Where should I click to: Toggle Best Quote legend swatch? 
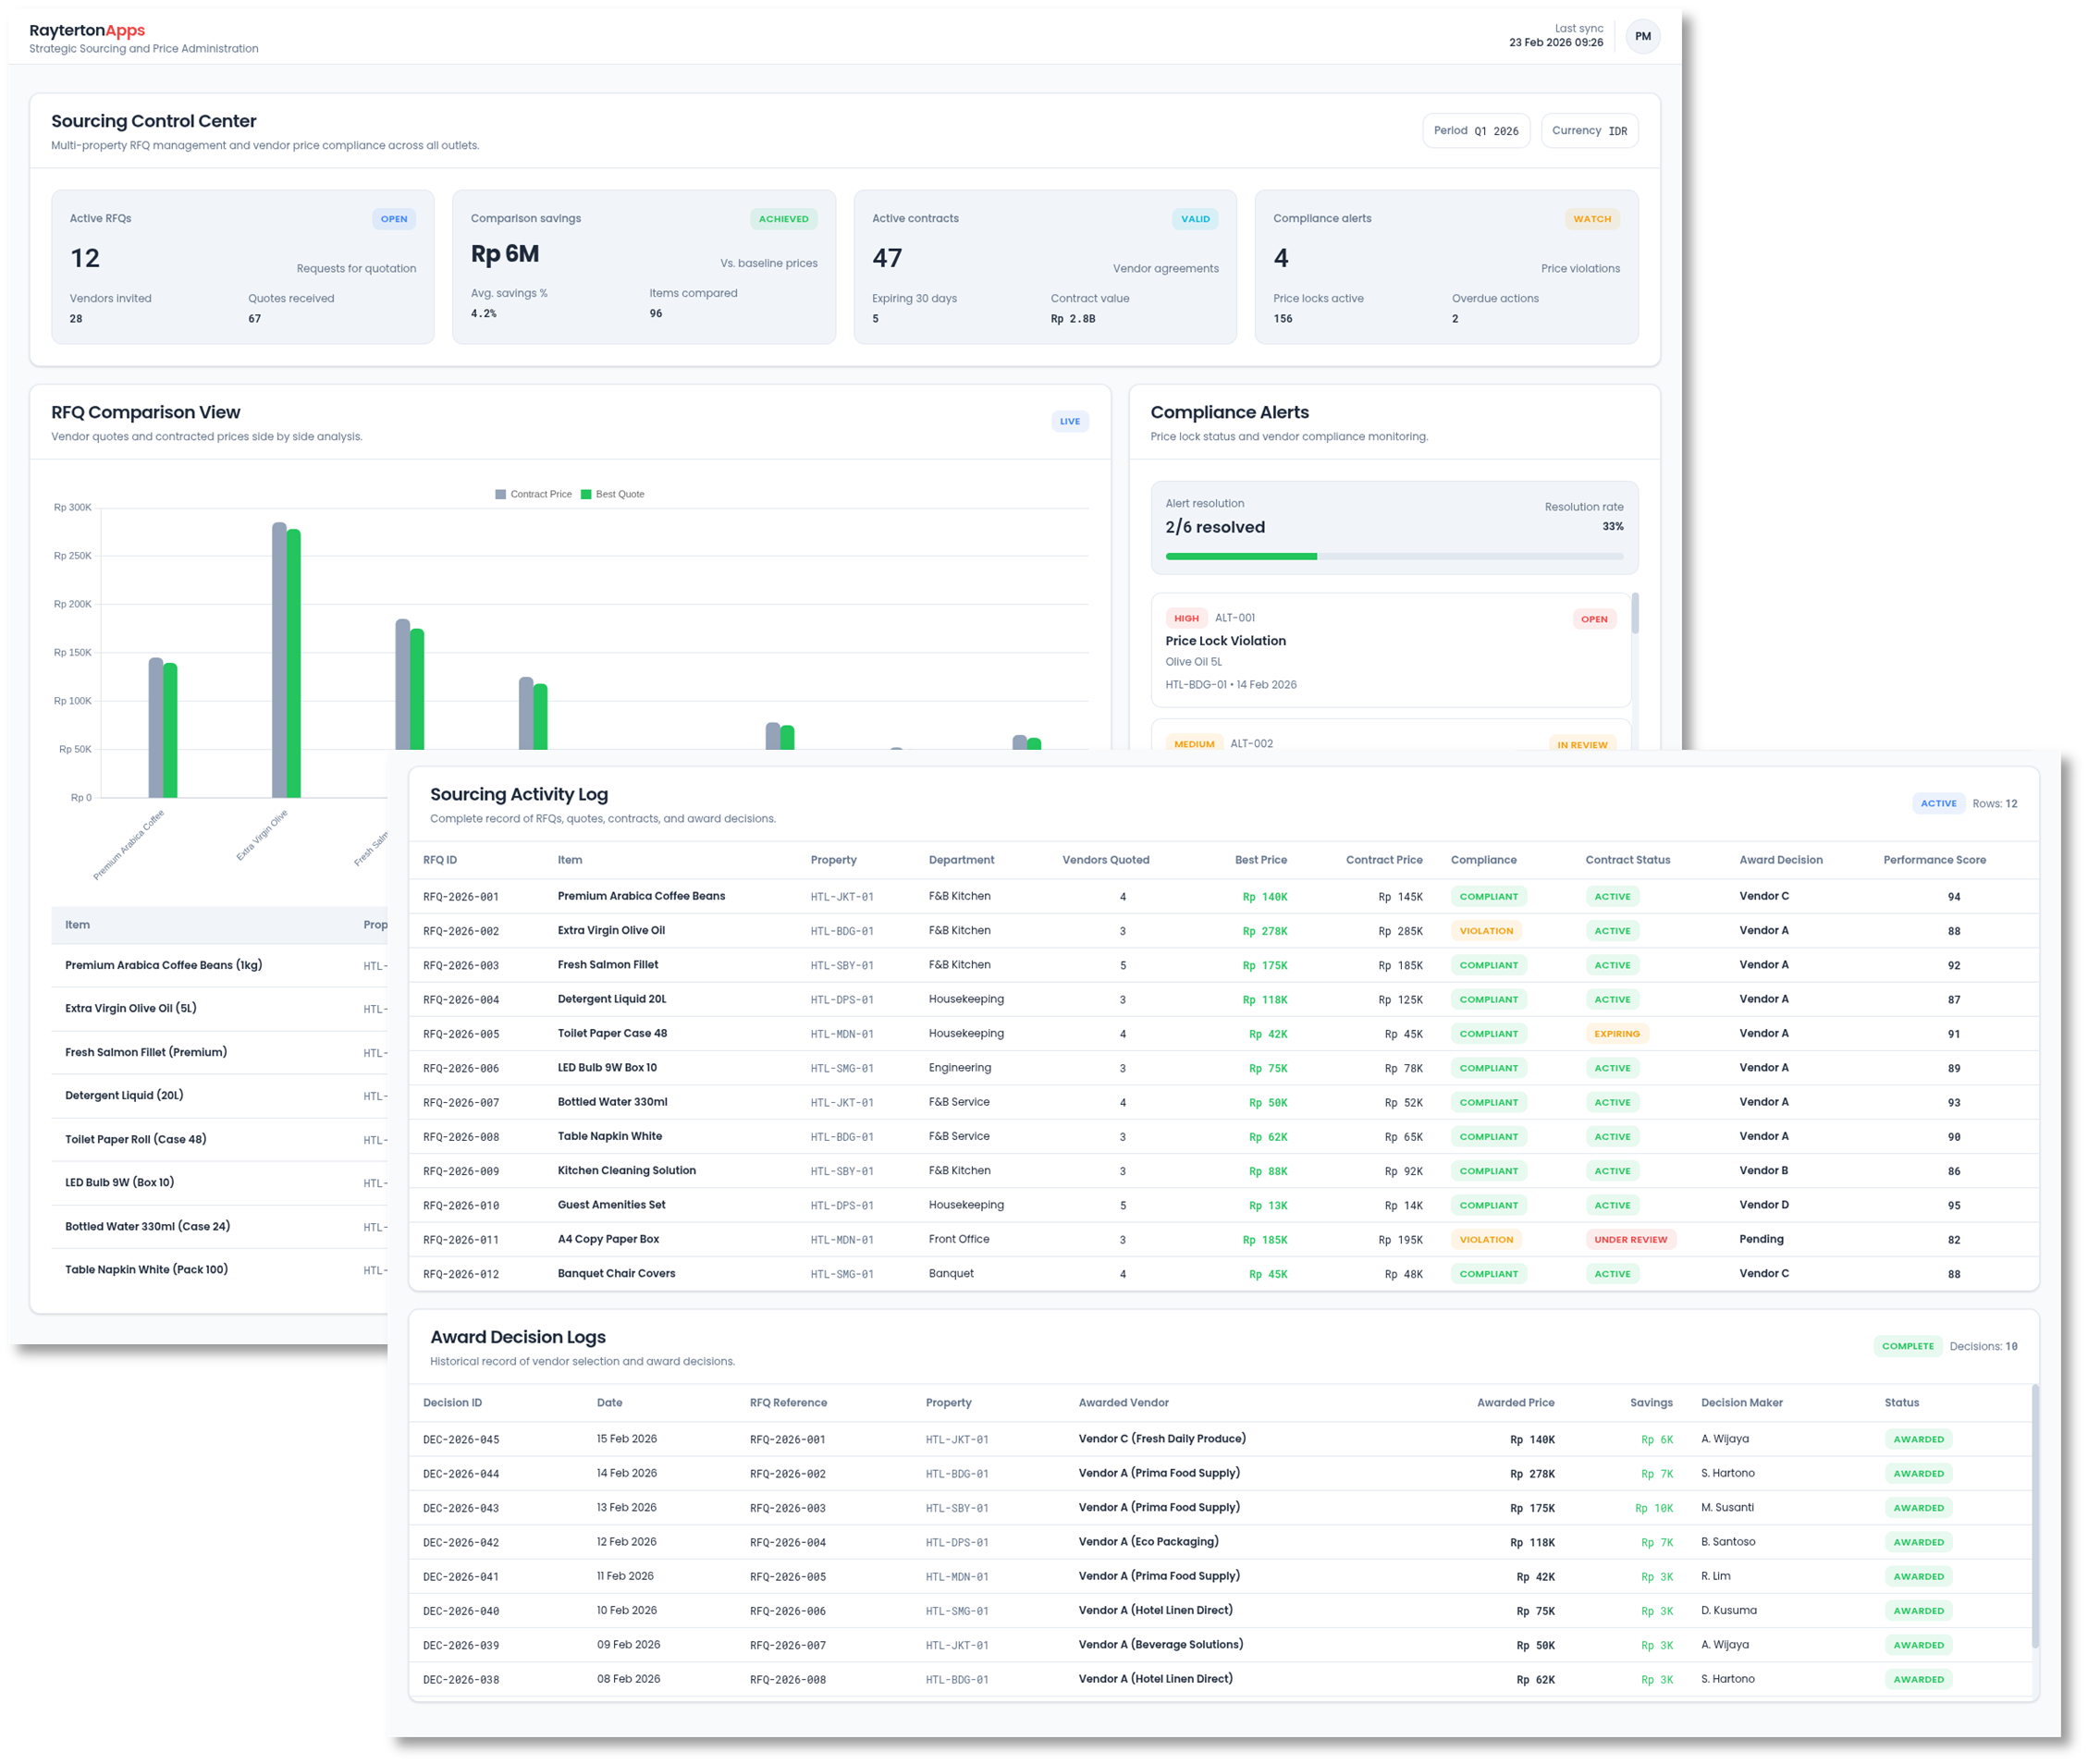(x=586, y=494)
